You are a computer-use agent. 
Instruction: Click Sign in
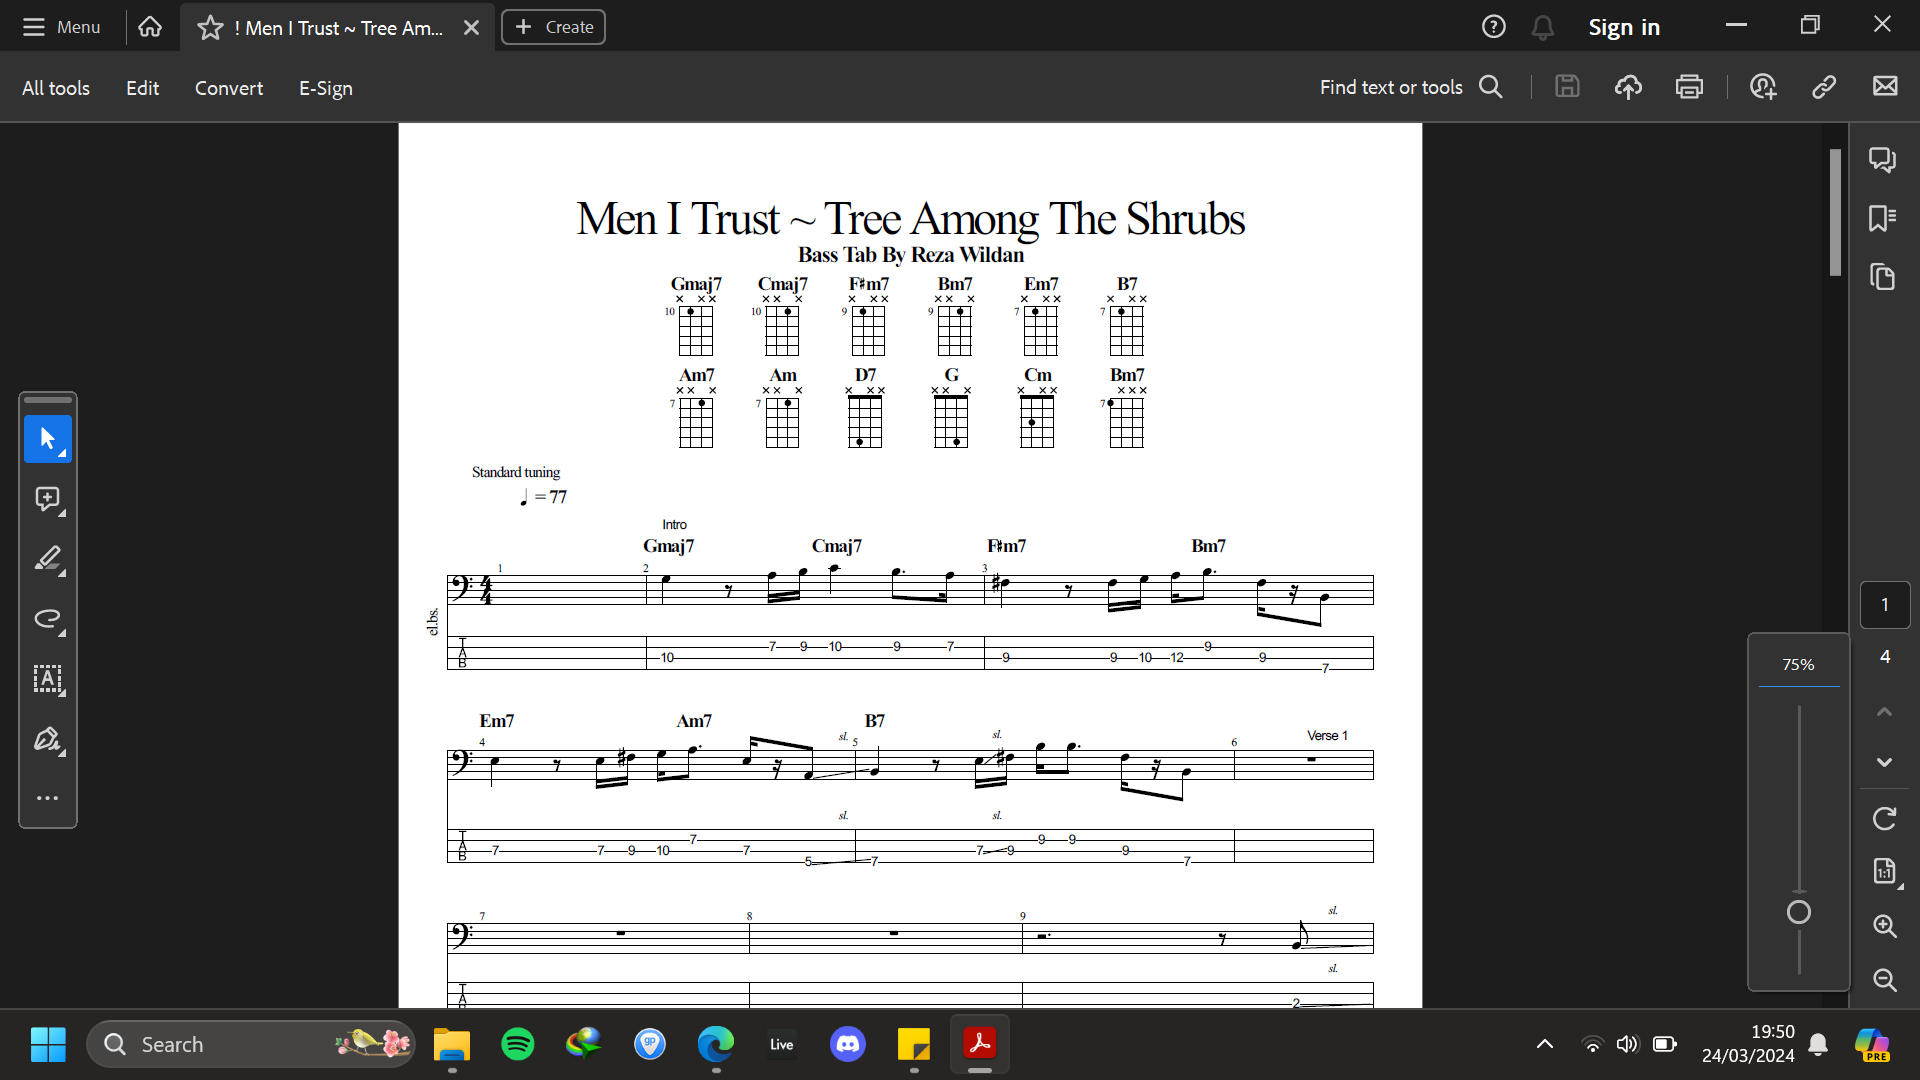coord(1624,27)
